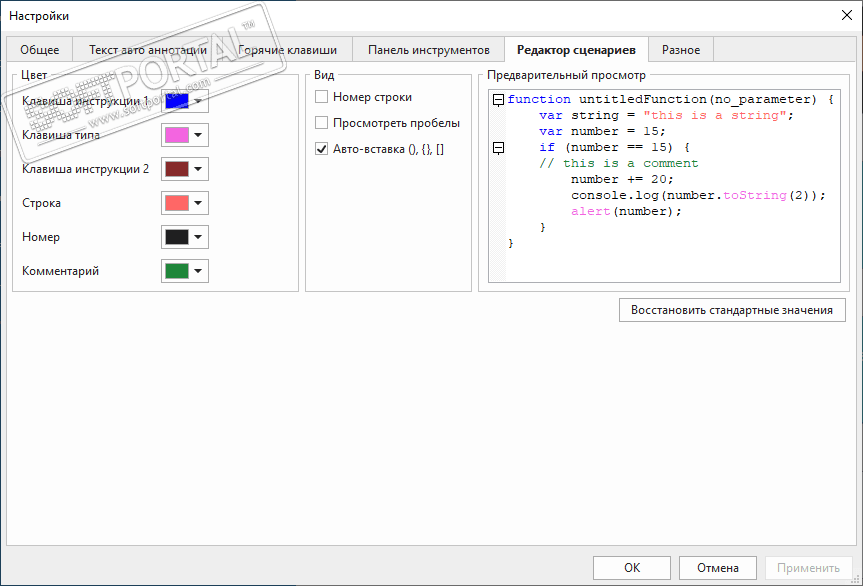Click the green Комментарий color swatch
The height and width of the screenshot is (586, 863).
177,271
